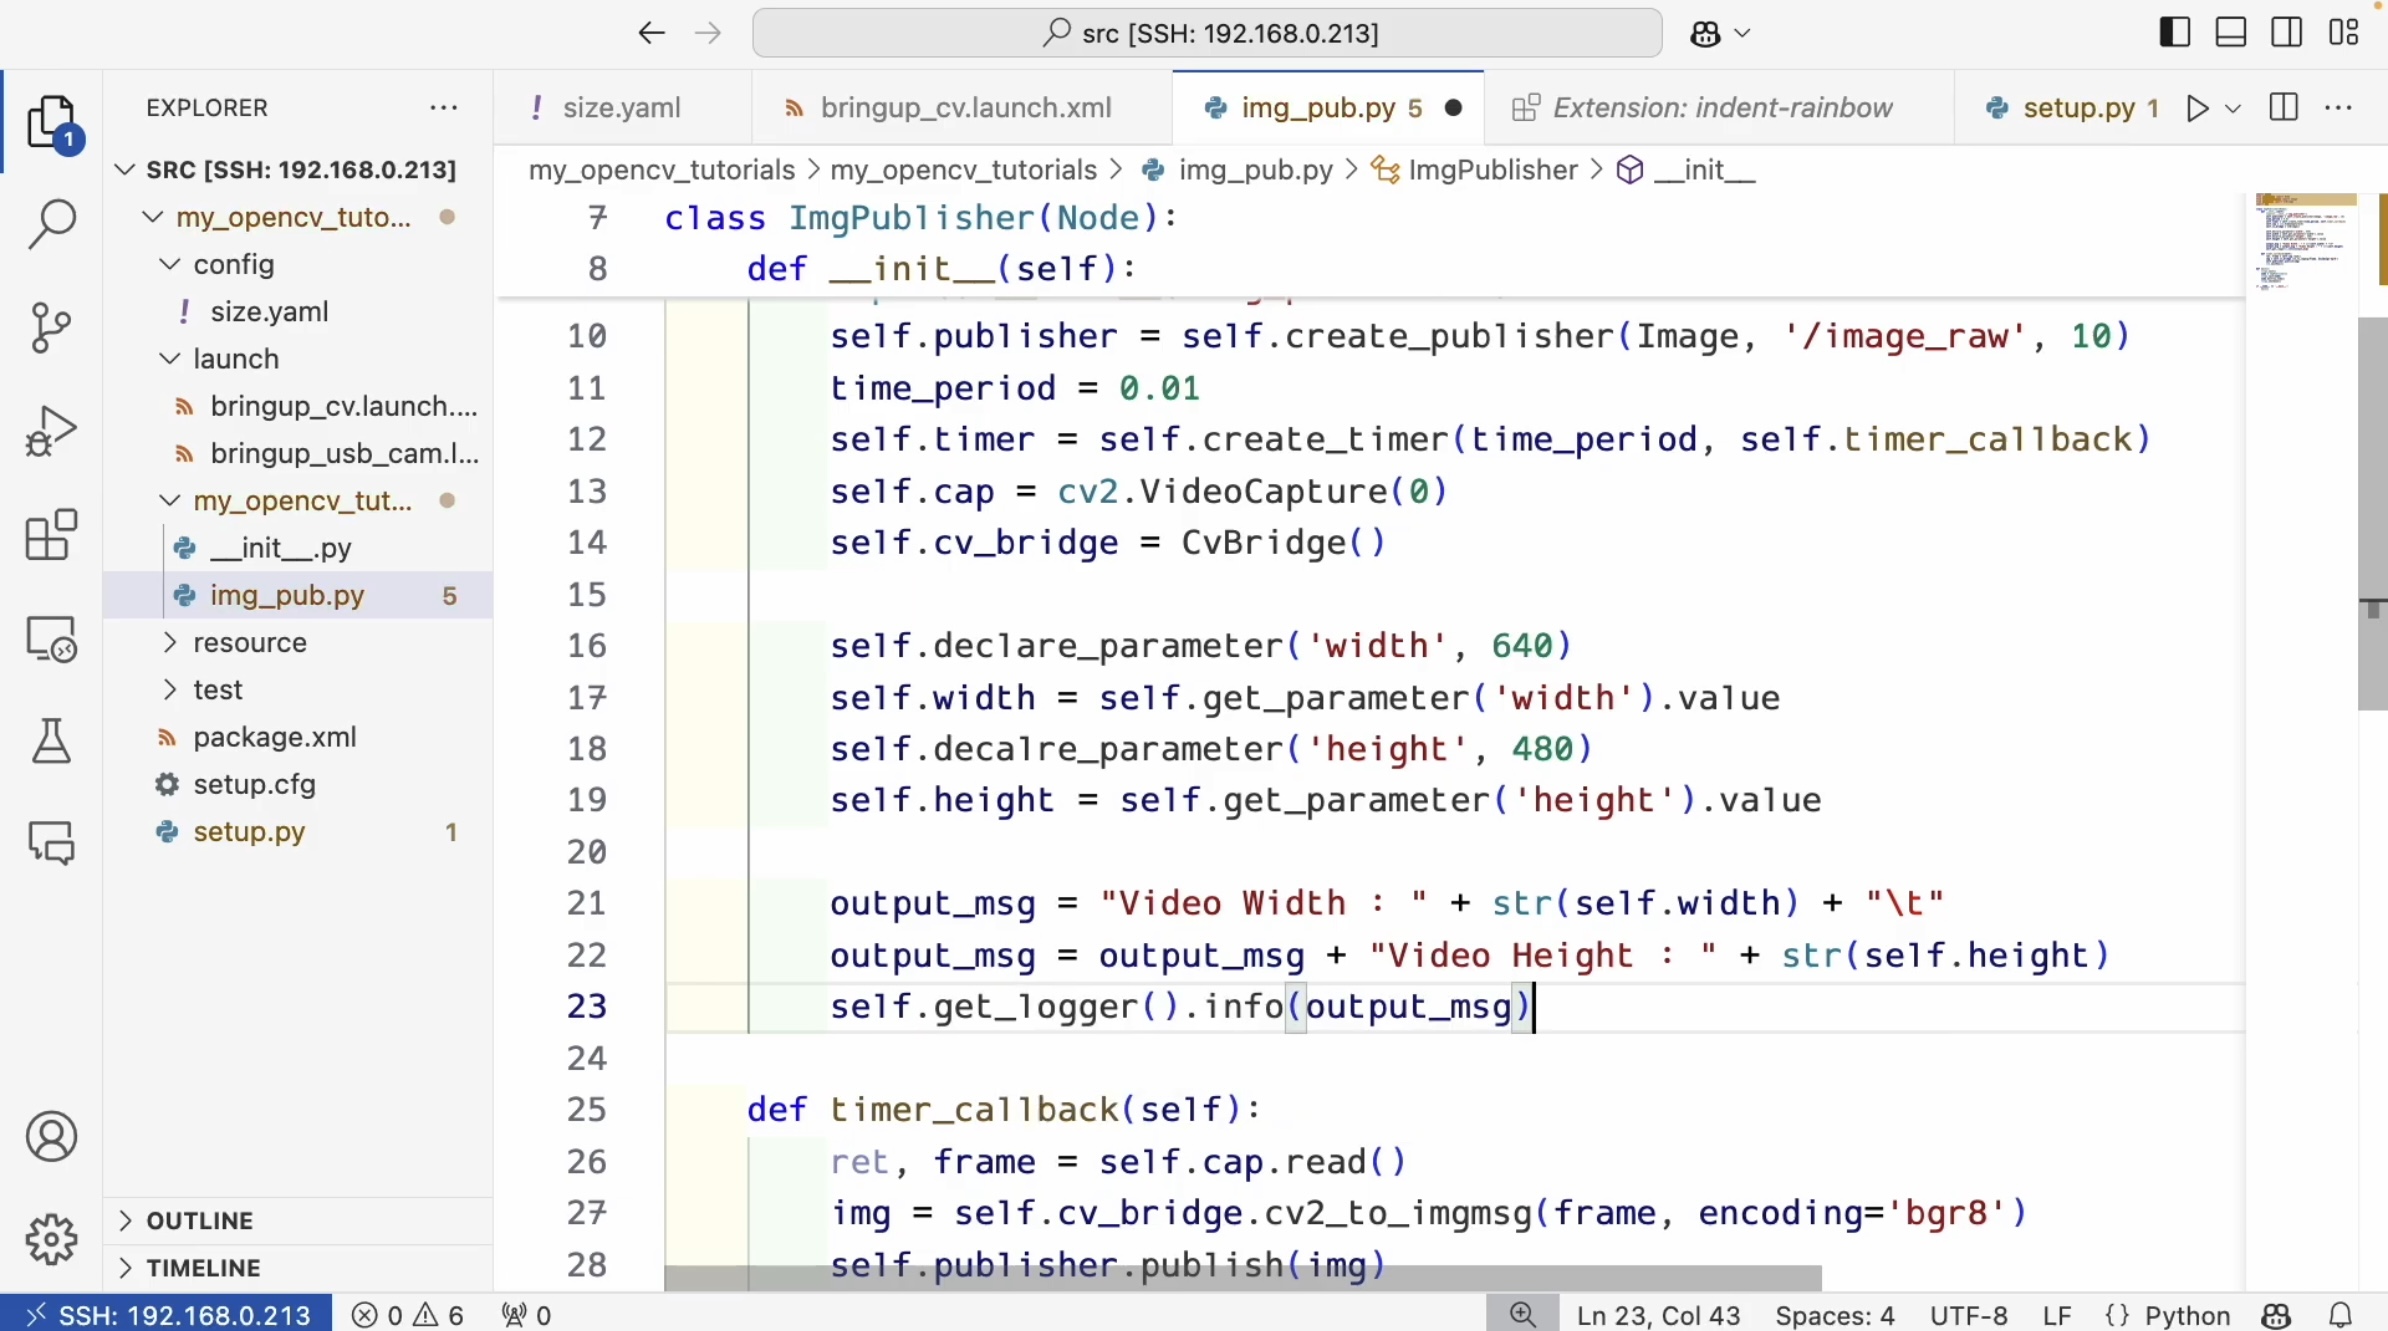Image resolution: width=2388 pixels, height=1331 pixels.
Task: Open Remote Explorer view
Action: click(51, 639)
